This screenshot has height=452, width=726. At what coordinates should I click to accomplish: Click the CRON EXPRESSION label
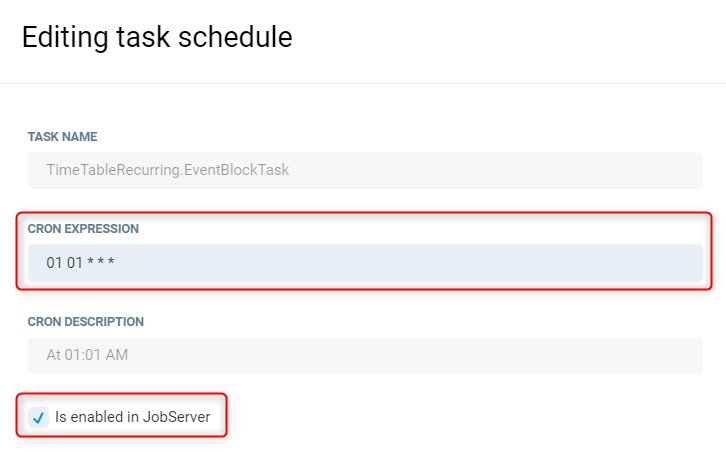click(83, 229)
